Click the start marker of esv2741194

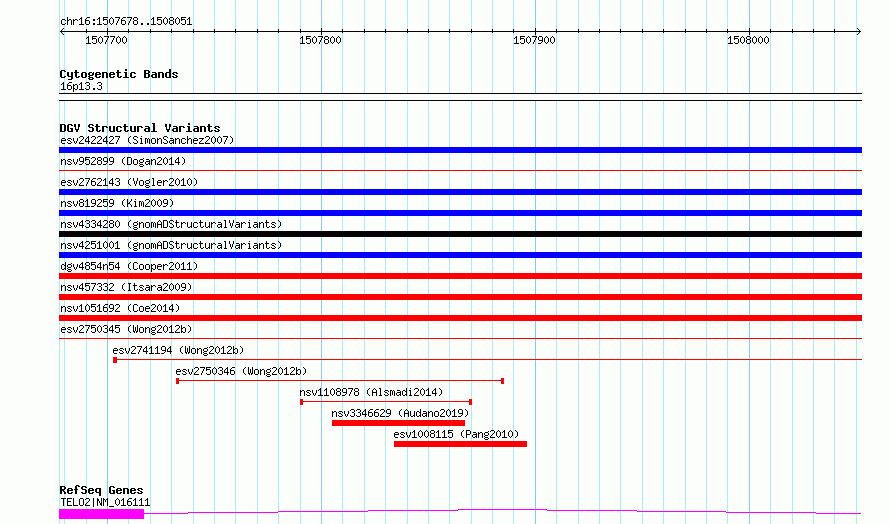click(115, 360)
